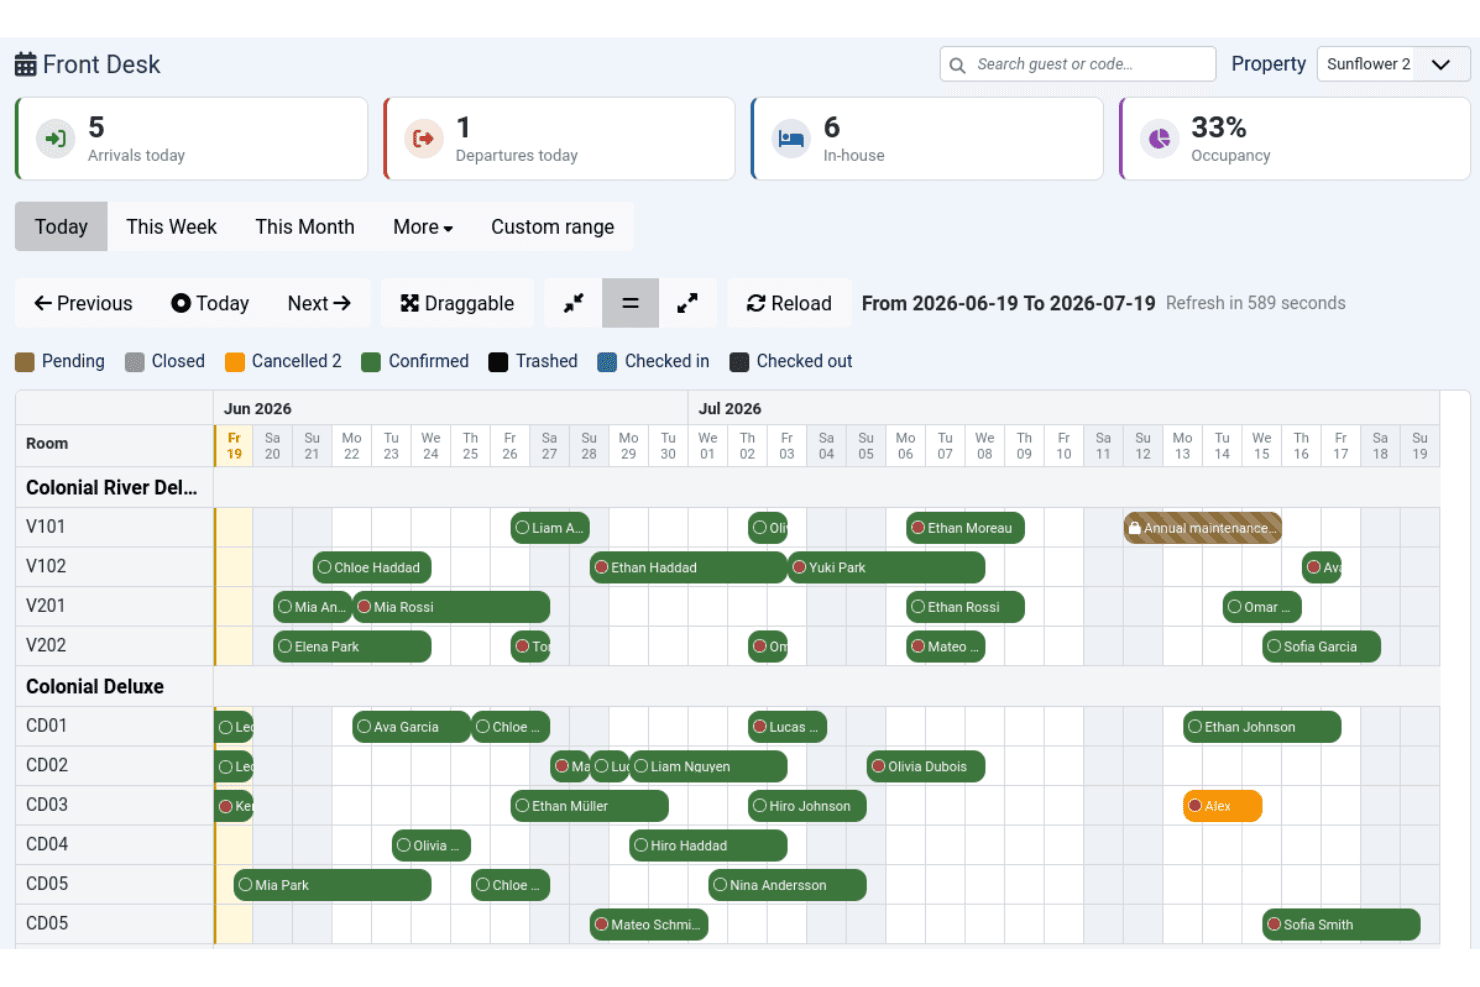The height and width of the screenshot is (987, 1480).
Task: Open Ethan Johnson's booking on CD01
Action: (1262, 727)
